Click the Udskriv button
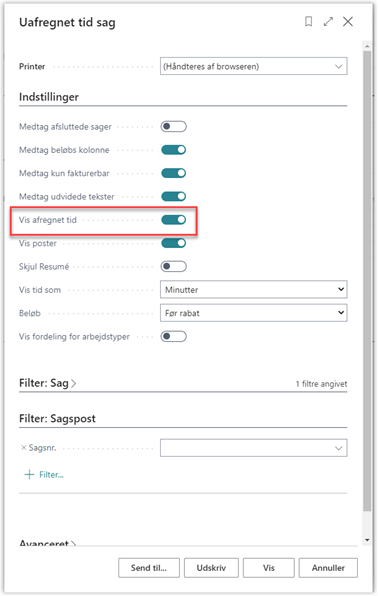The height and width of the screenshot is (596, 378). [211, 568]
